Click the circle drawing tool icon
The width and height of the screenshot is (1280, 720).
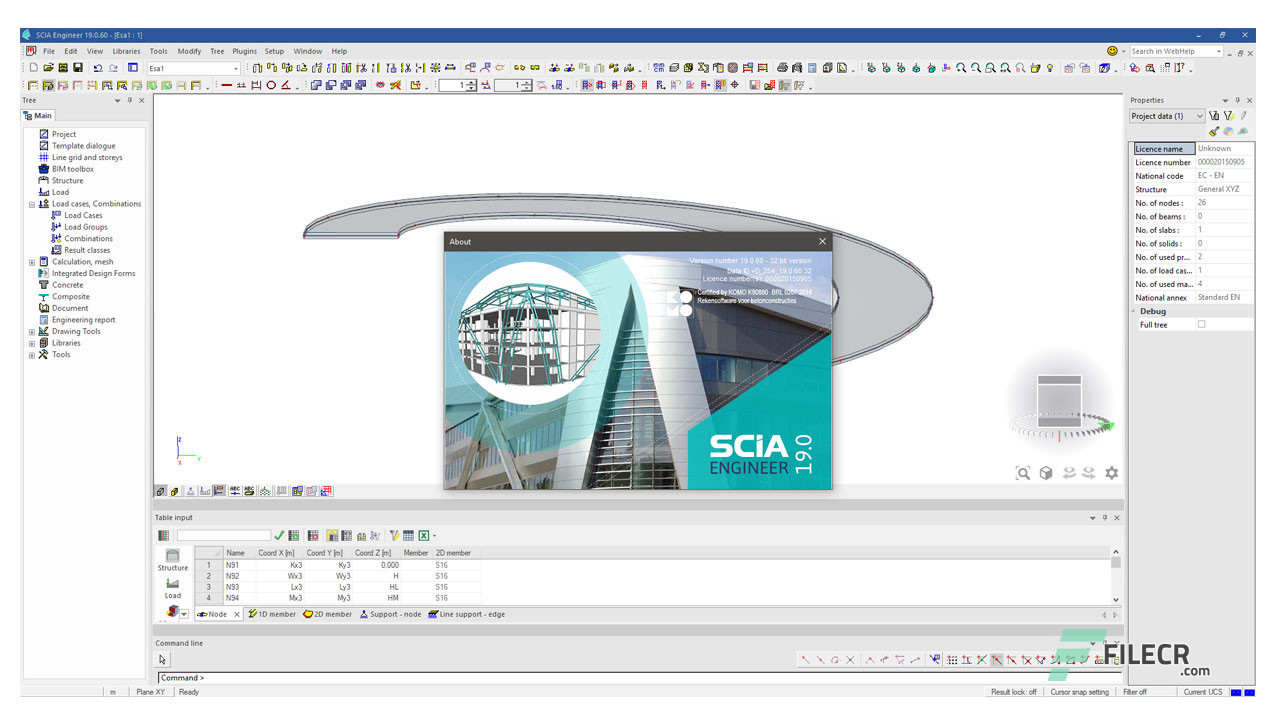271,86
